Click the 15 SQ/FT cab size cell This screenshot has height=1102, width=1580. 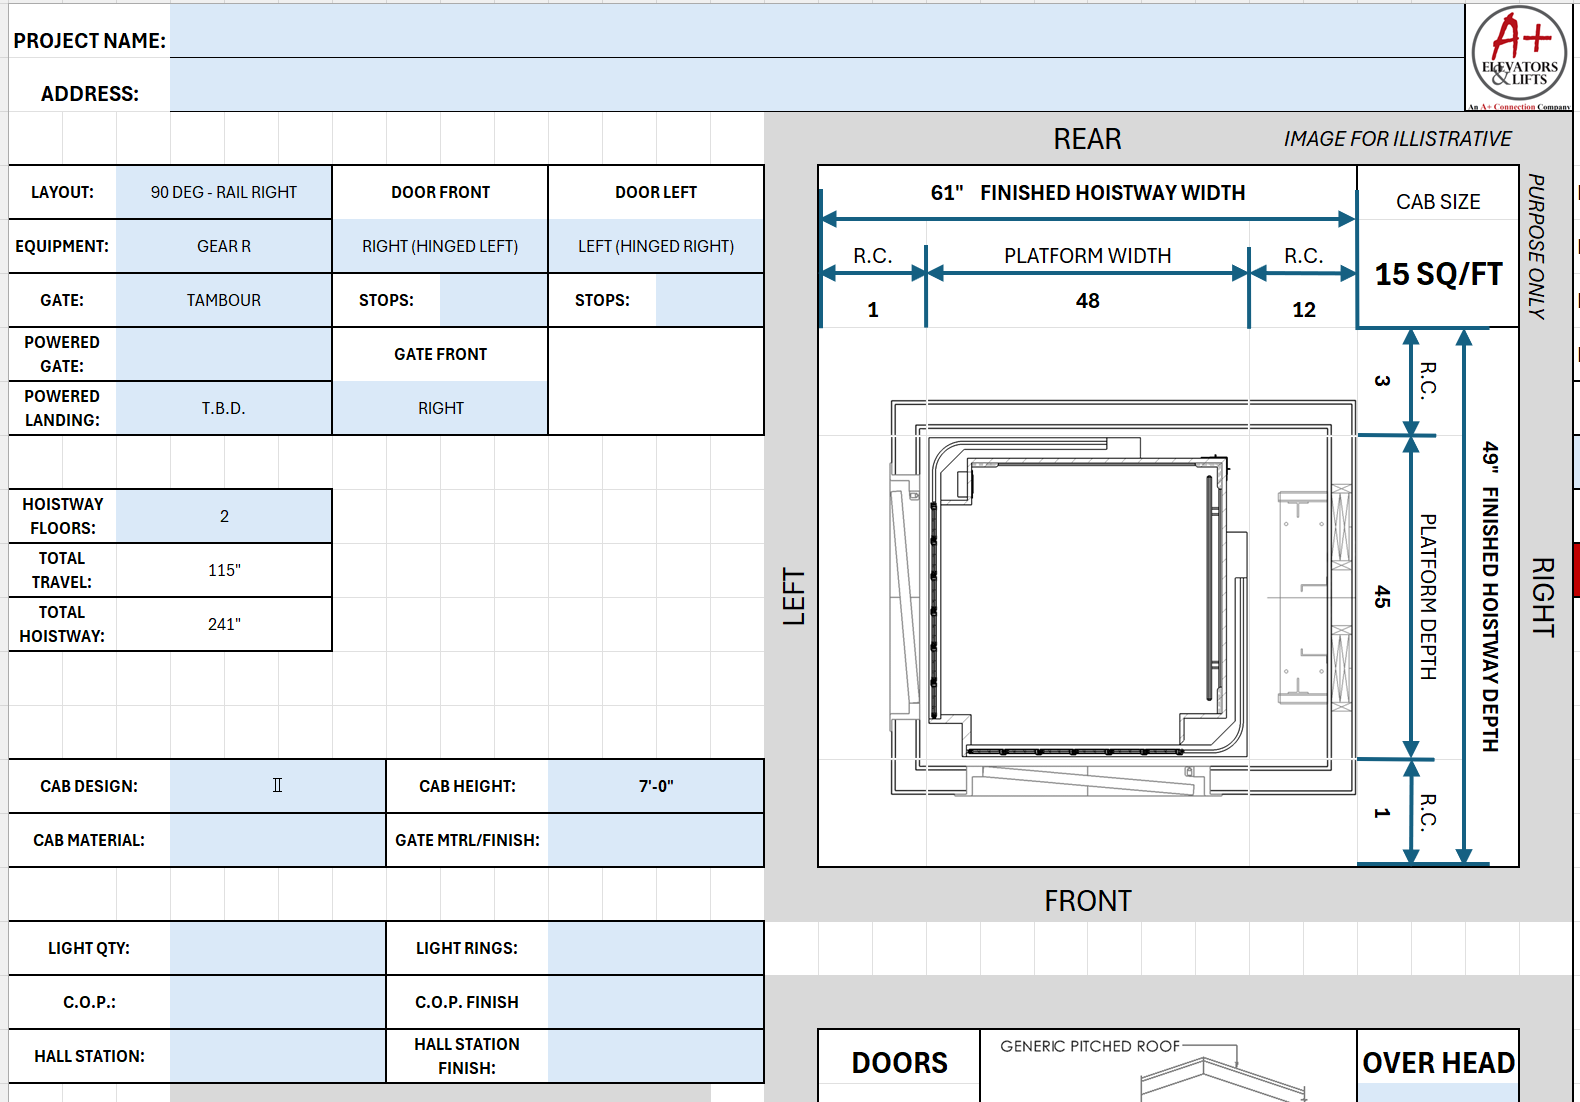click(x=1438, y=275)
